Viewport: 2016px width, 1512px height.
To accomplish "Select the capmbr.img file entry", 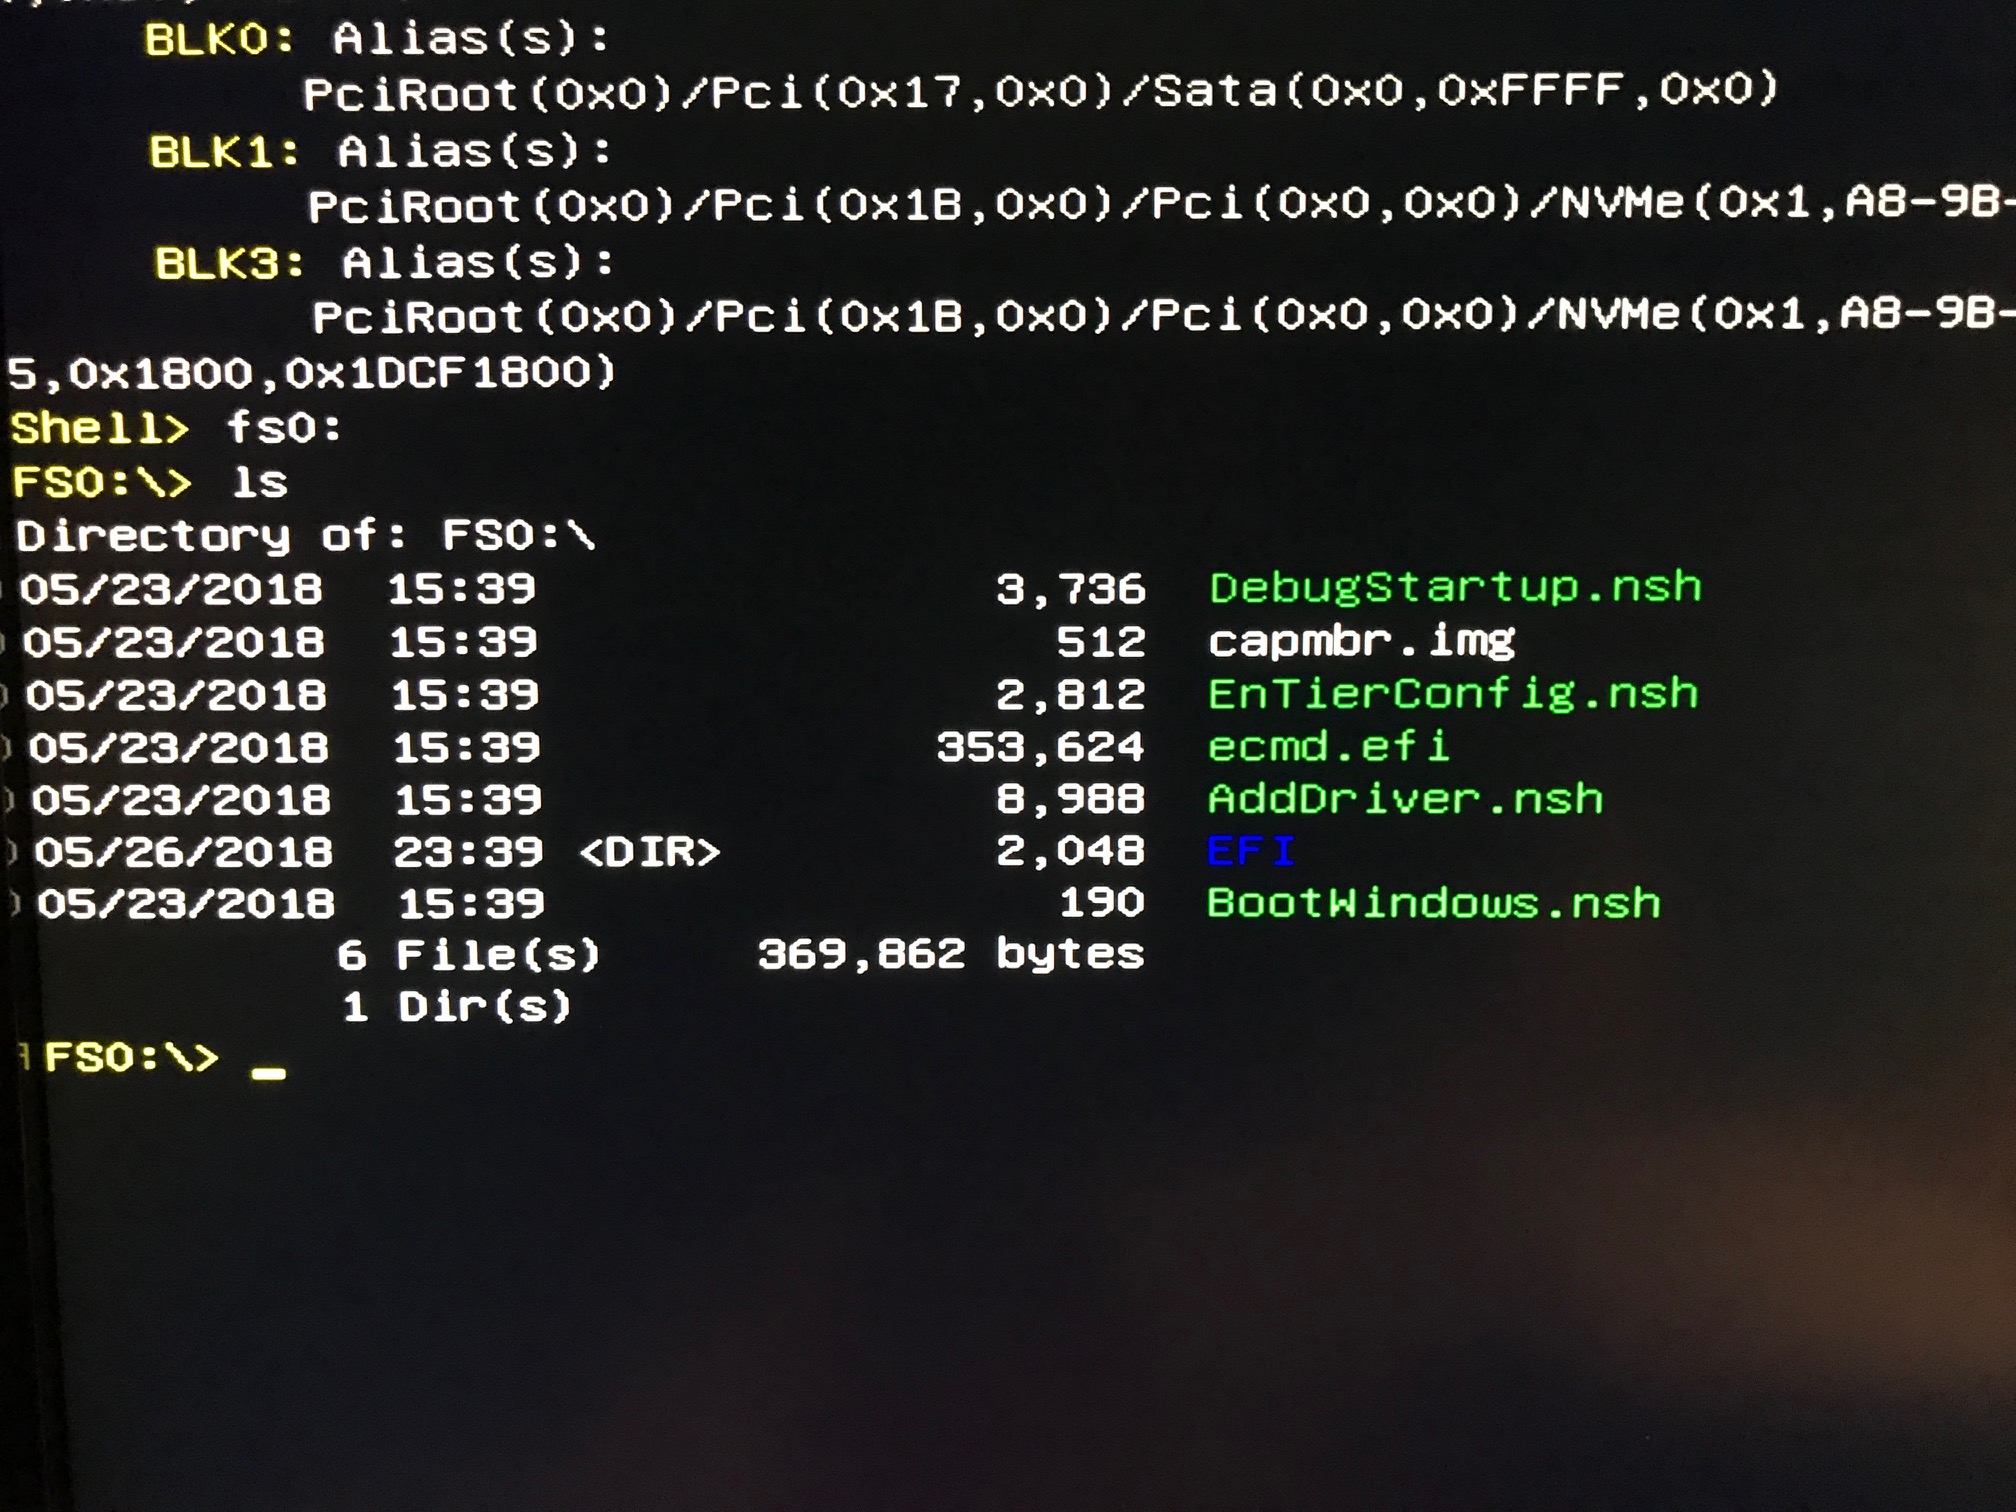I will click(x=1360, y=641).
